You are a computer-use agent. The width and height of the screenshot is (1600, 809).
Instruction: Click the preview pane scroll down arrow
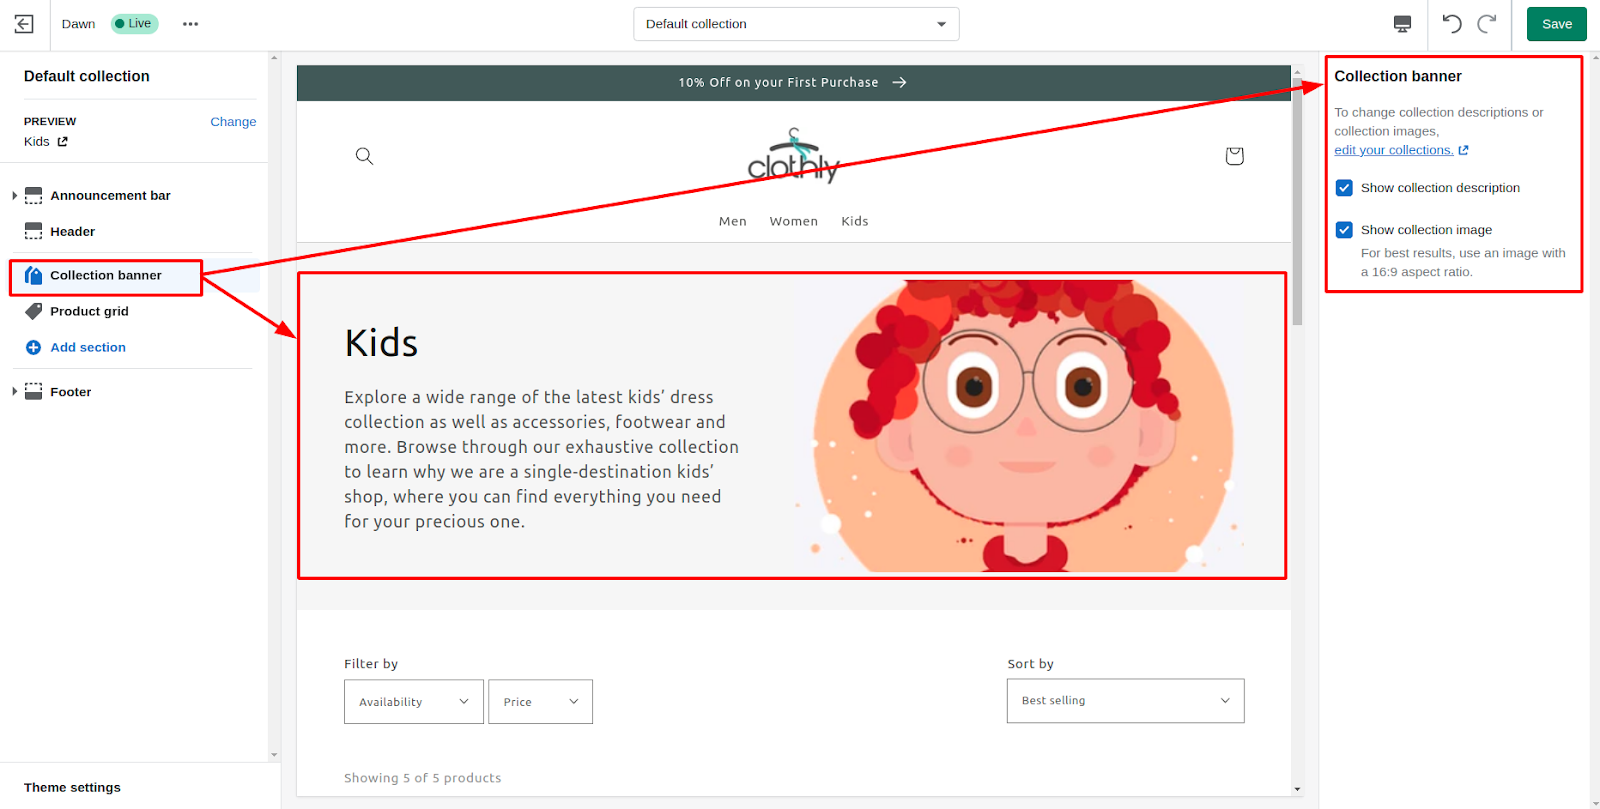click(x=1297, y=789)
